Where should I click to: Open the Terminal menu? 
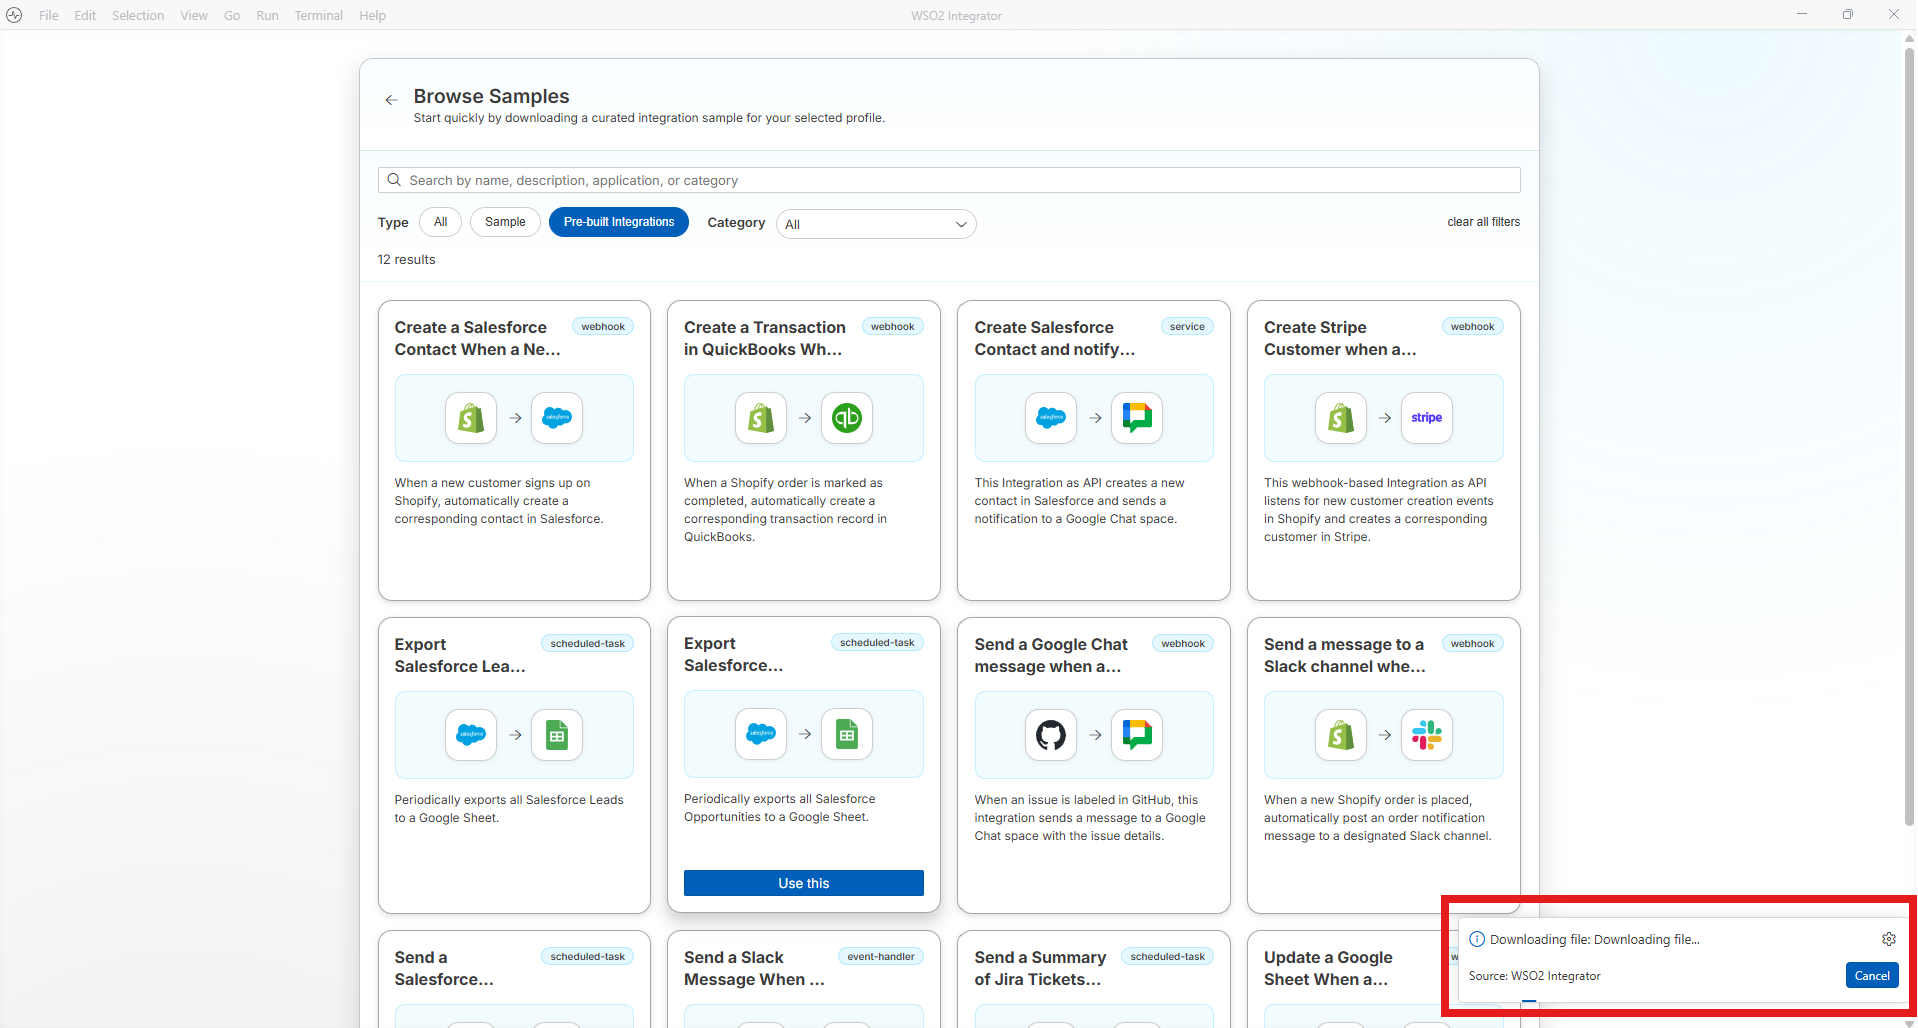(319, 15)
